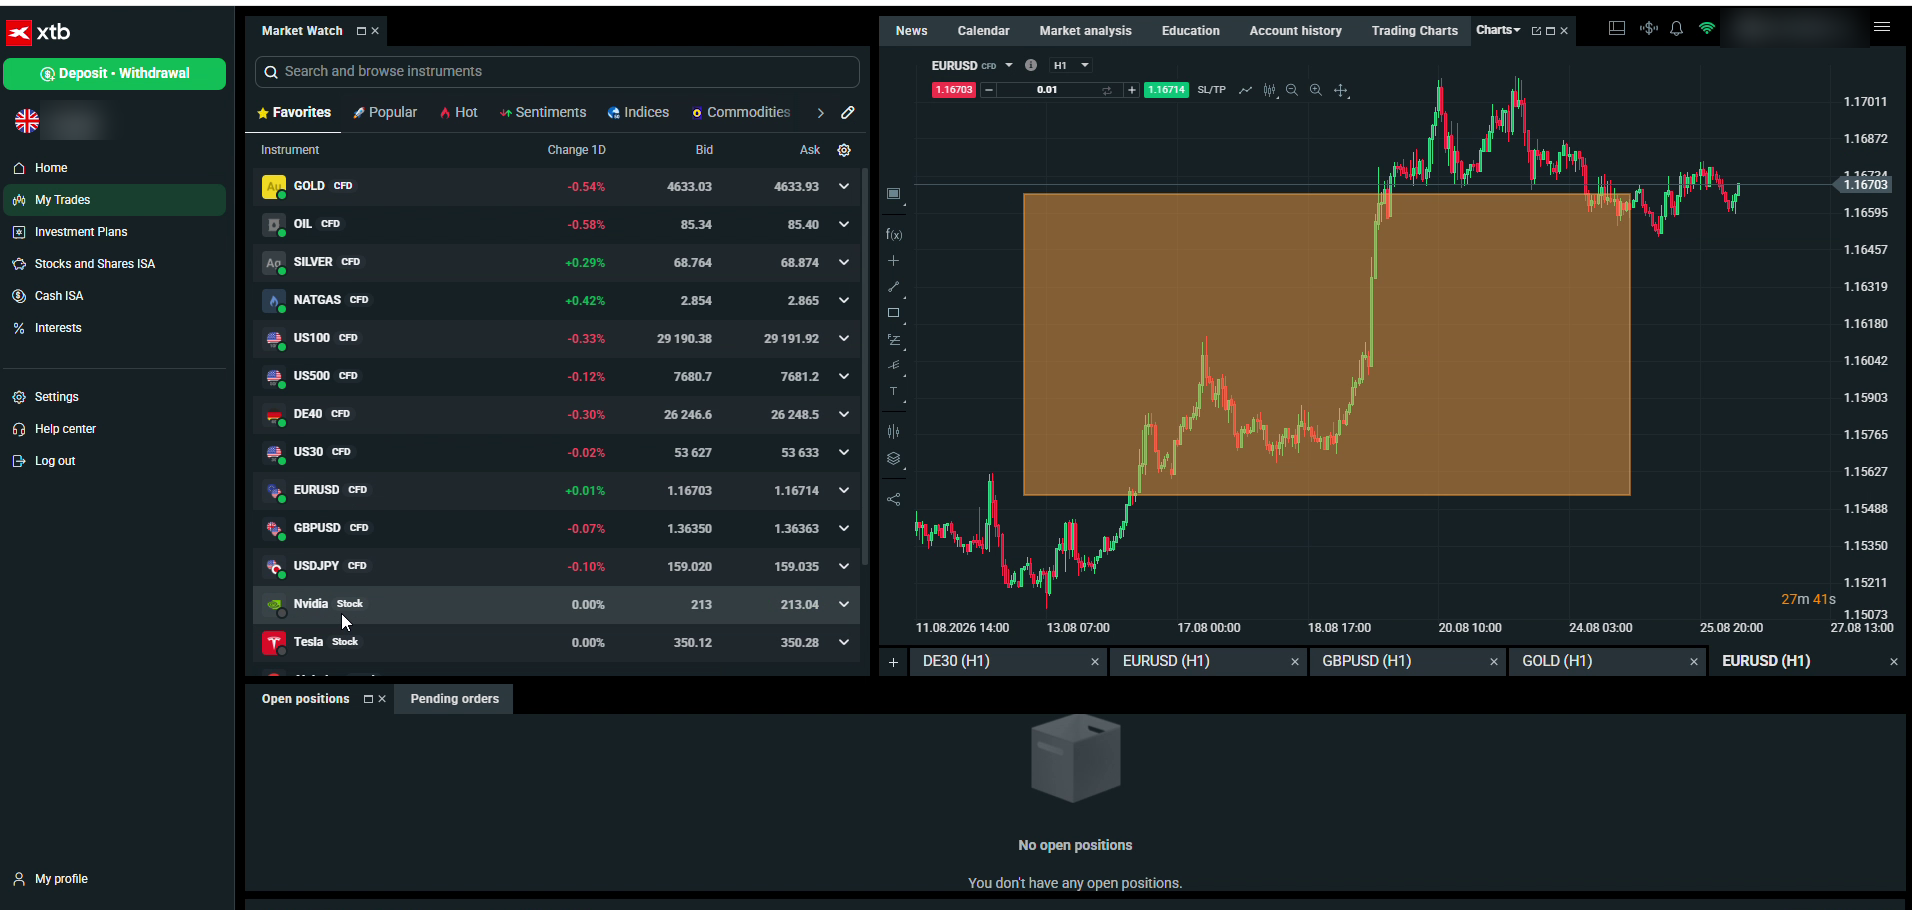Screen dimensions: 1912x910
Task: Switch to the Hot tab
Action: (x=459, y=112)
